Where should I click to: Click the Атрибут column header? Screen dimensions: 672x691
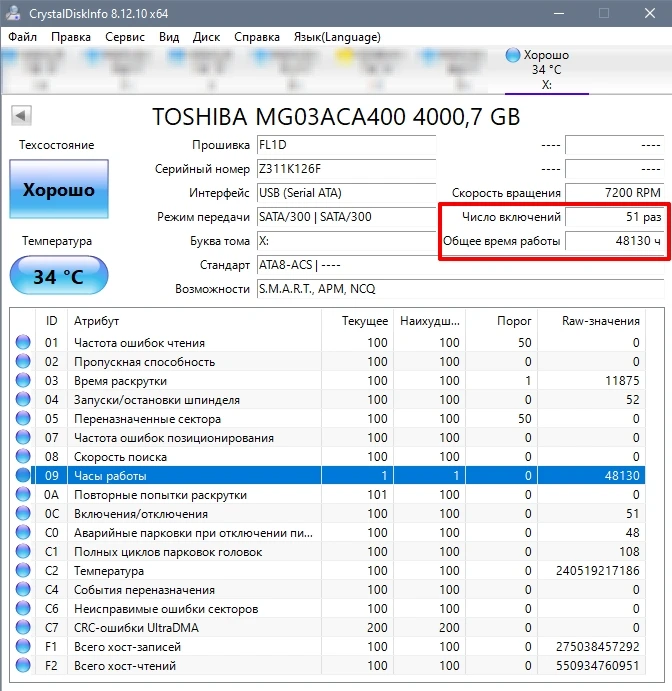pyautogui.click(x=194, y=321)
